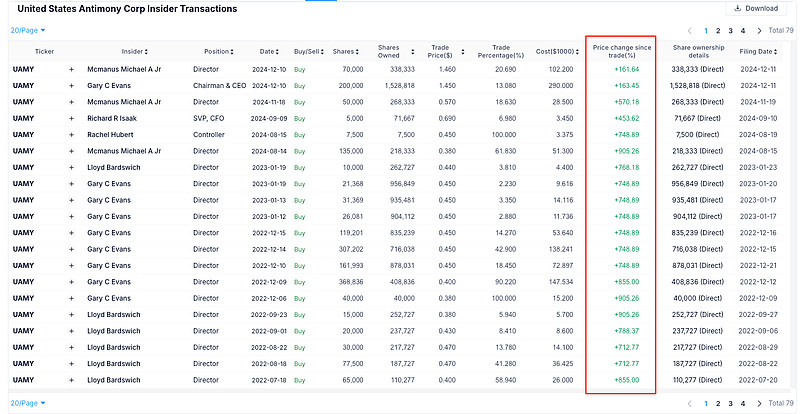Viewport: 800px width, 414px height.
Task: Expand the 2022-08-18 Lloyd Bardswich row
Action: click(x=71, y=363)
